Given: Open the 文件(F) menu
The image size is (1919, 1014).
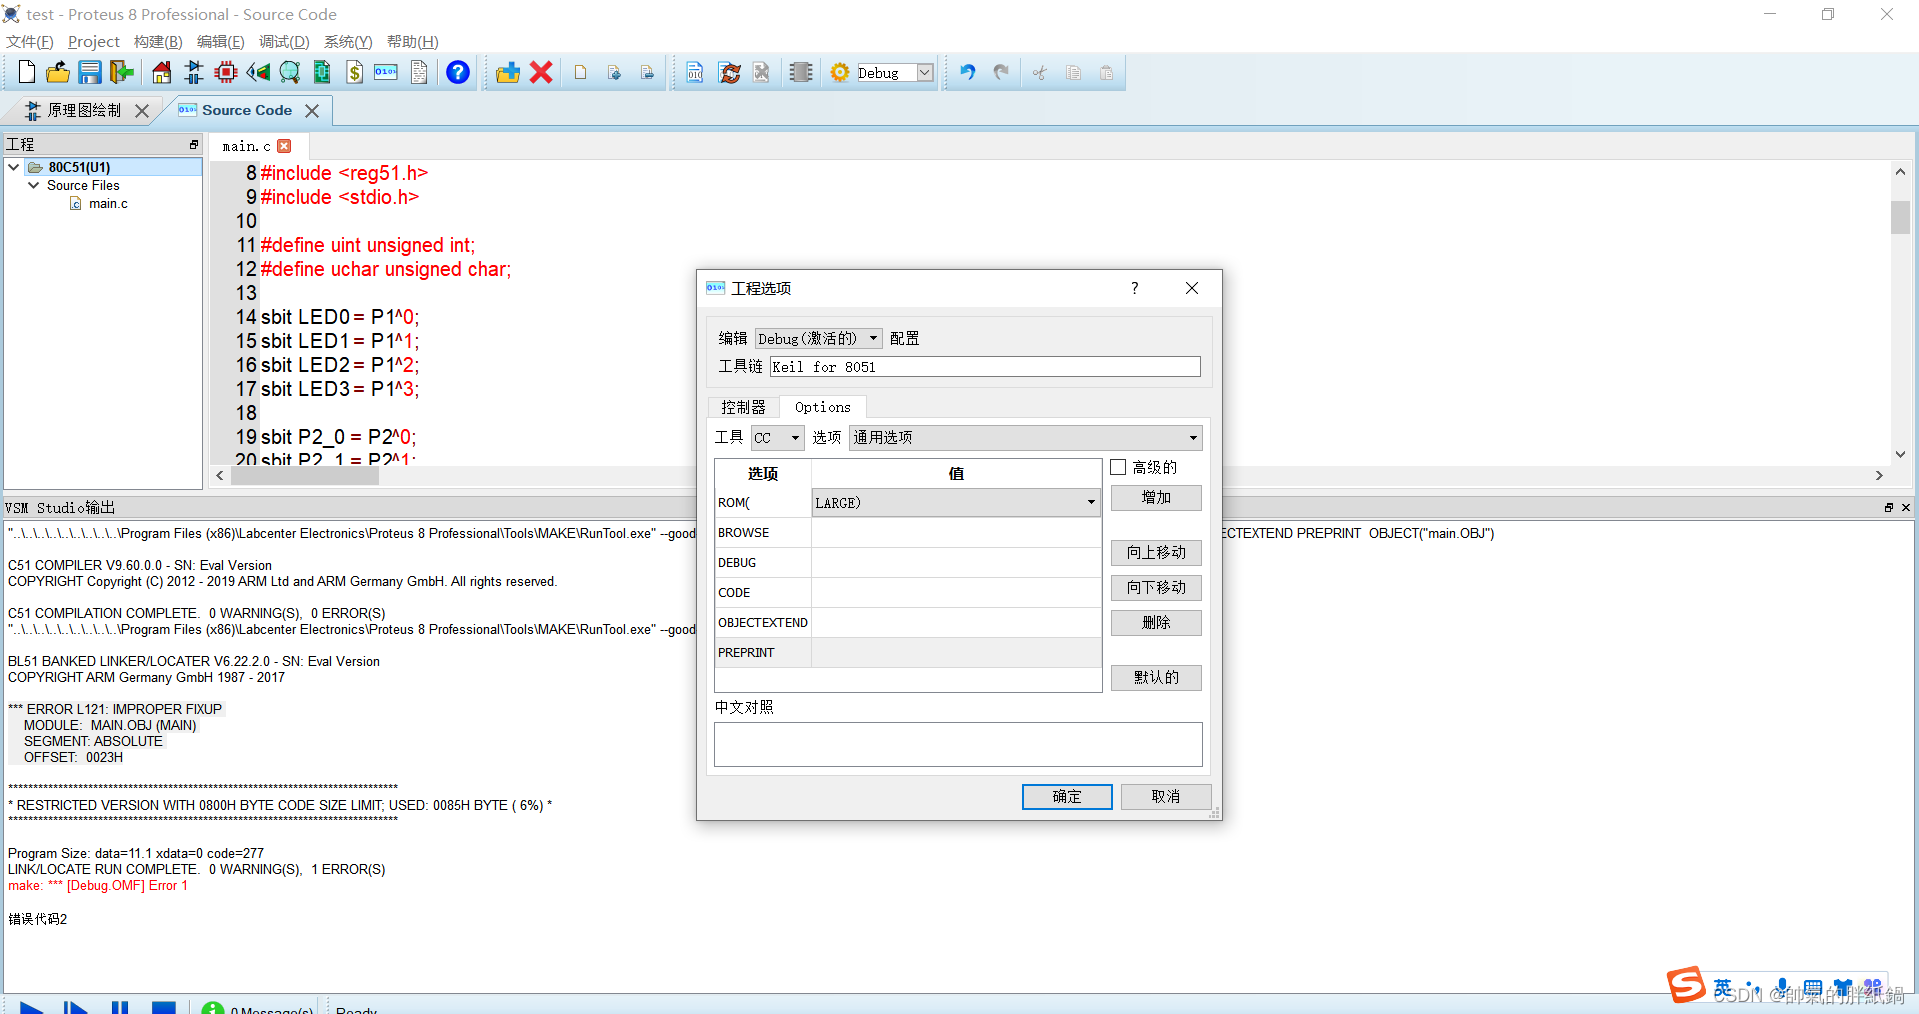Looking at the screenshot, I should [x=30, y=41].
